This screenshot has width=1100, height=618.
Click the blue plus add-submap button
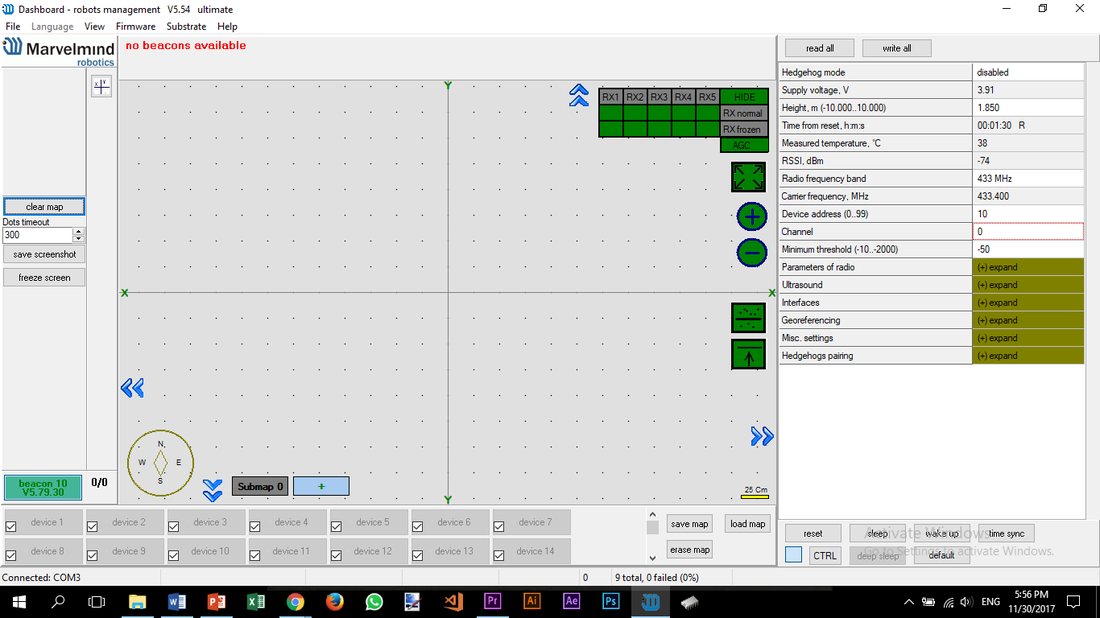click(x=321, y=486)
